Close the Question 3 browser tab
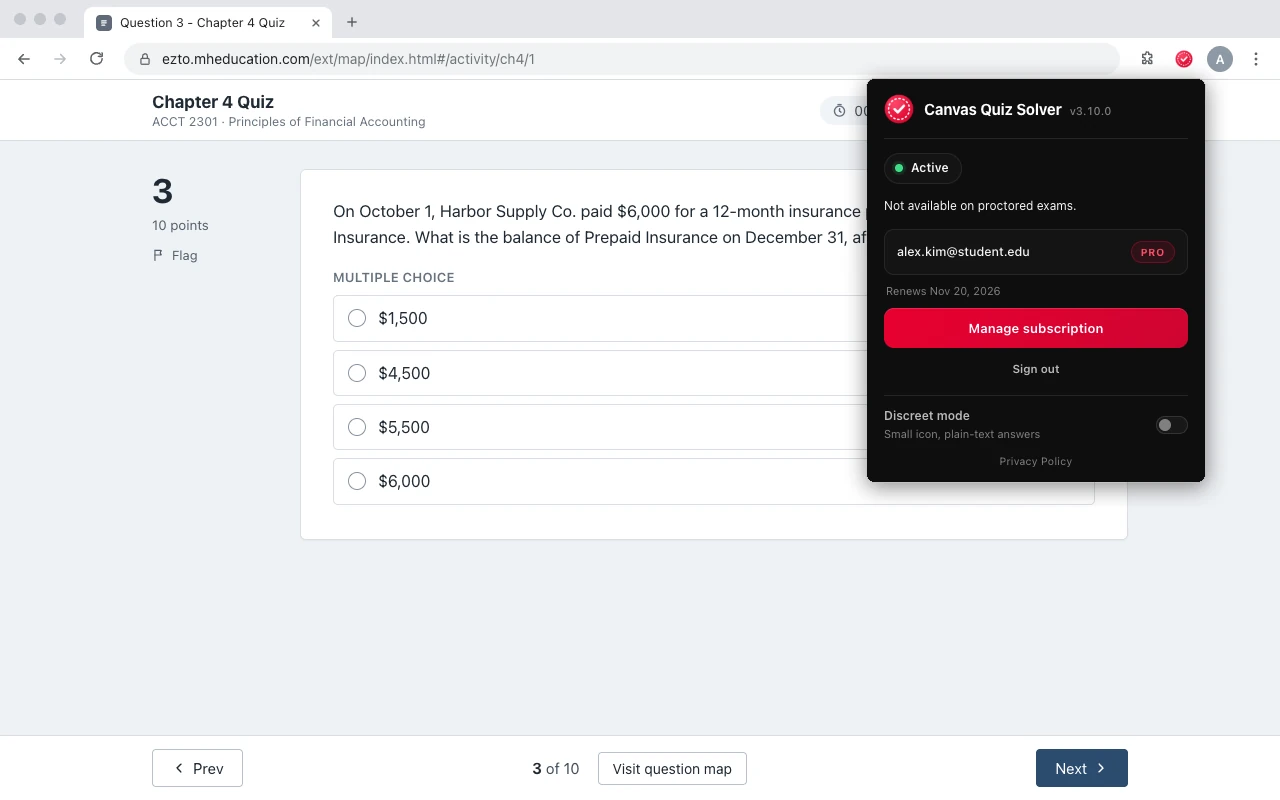 [x=315, y=22]
